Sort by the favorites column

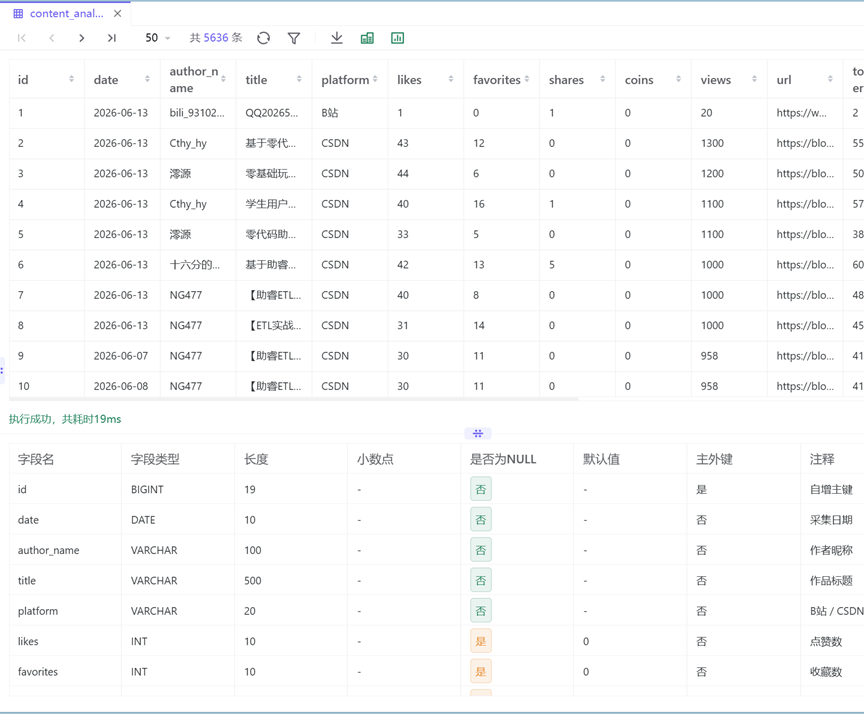[527, 79]
